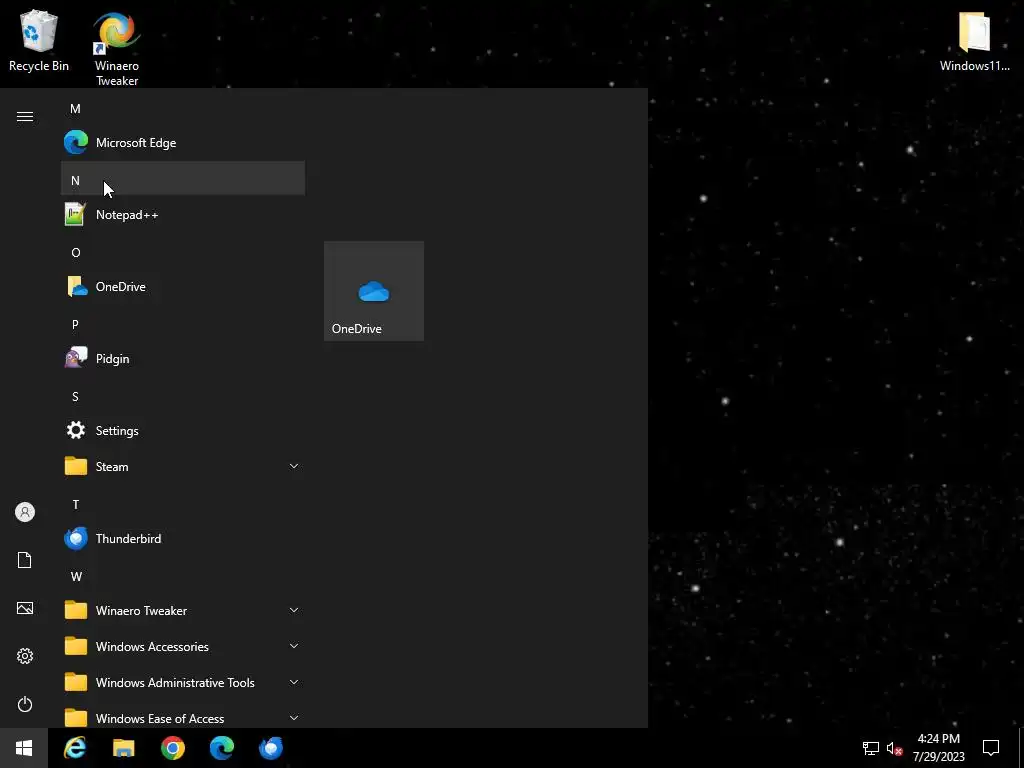Screen dimensions: 1024x768
Task: Click the muted volume icon in tray
Action: coord(894,748)
